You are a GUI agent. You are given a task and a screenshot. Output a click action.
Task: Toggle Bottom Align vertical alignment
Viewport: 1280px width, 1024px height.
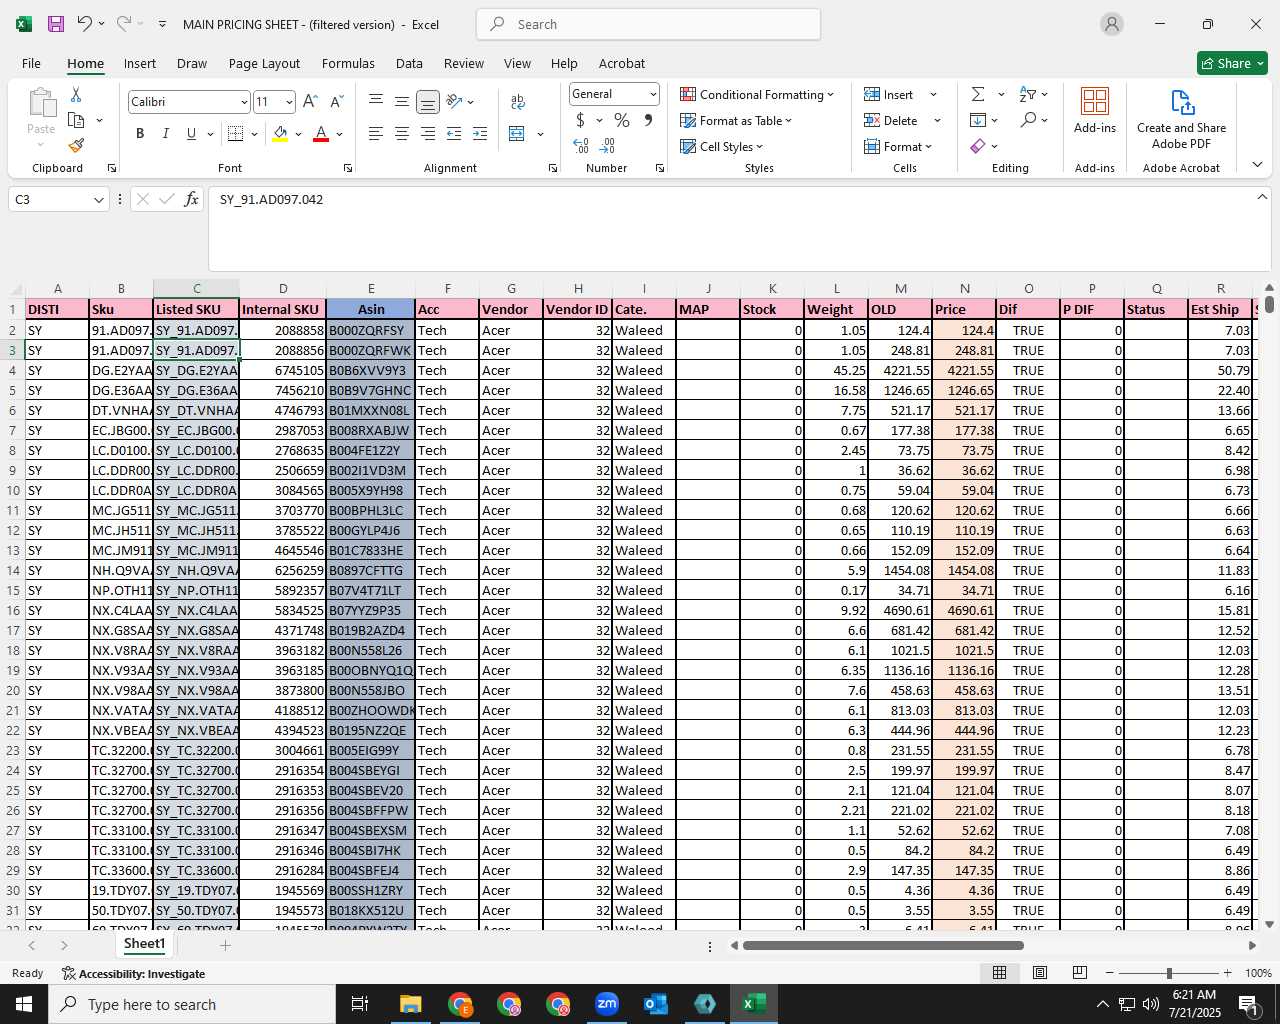pyautogui.click(x=428, y=101)
